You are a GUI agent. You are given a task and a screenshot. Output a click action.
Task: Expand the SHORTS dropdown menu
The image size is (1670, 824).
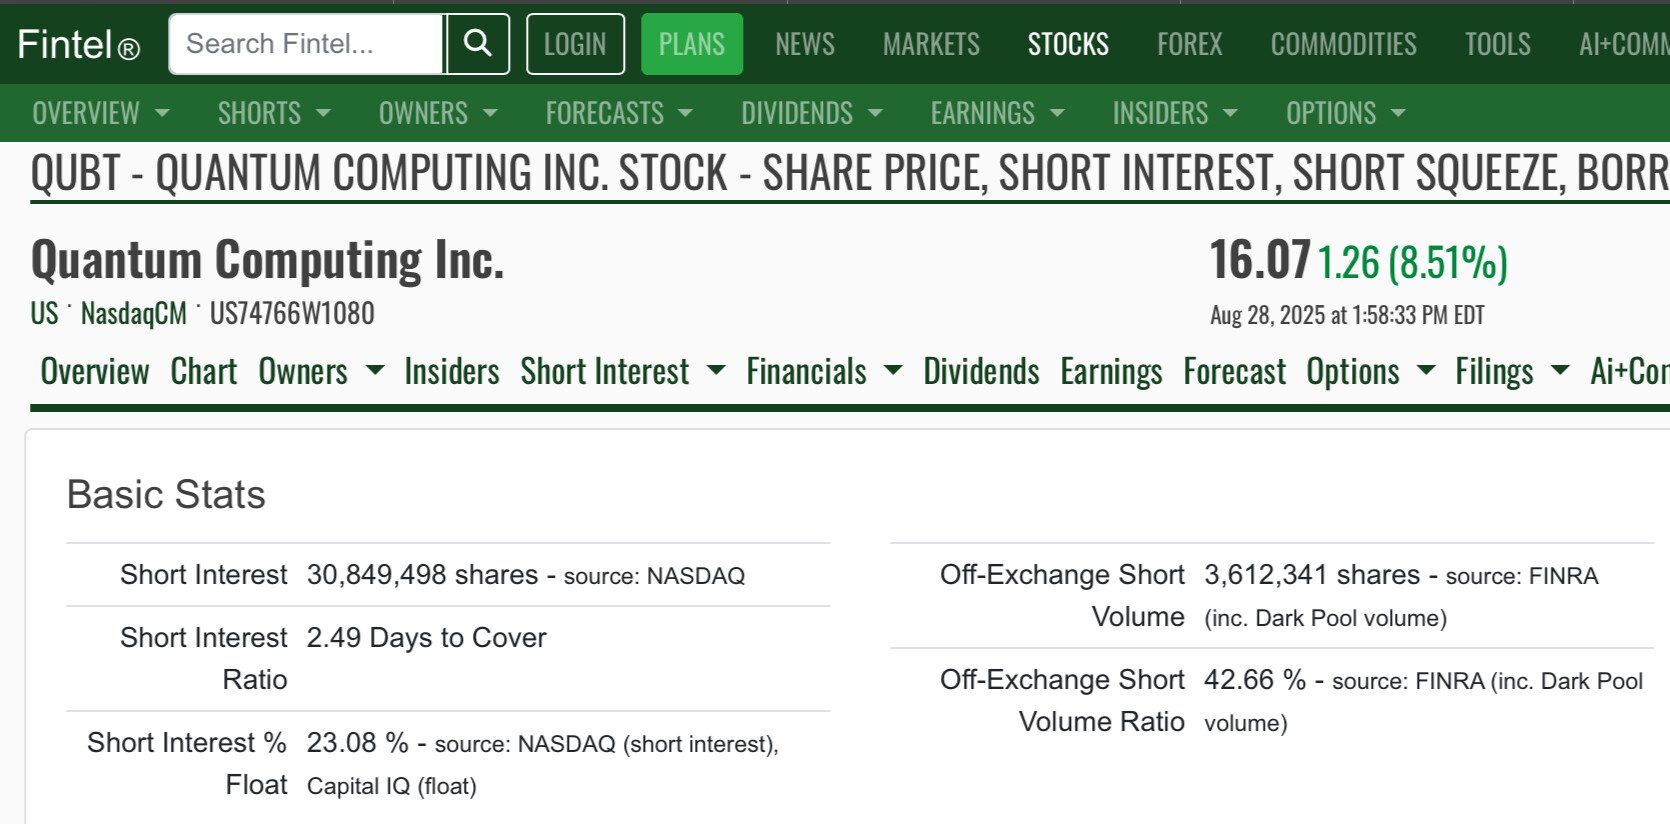pos(274,113)
